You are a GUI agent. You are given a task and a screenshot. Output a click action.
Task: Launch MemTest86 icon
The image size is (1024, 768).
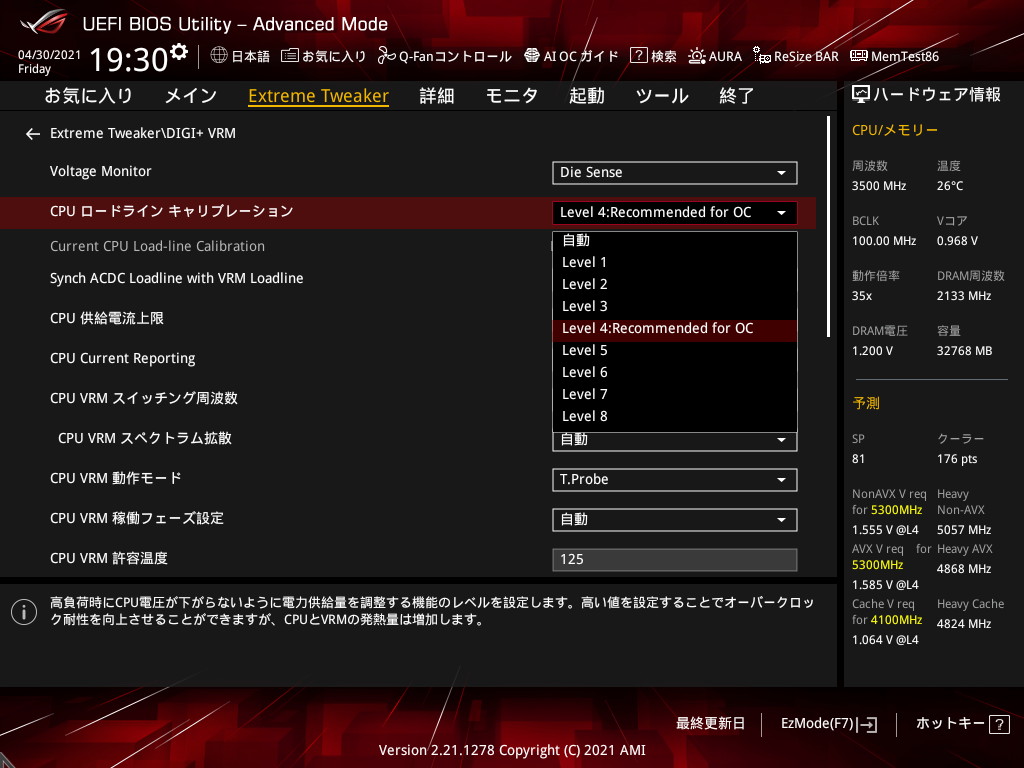click(x=859, y=56)
